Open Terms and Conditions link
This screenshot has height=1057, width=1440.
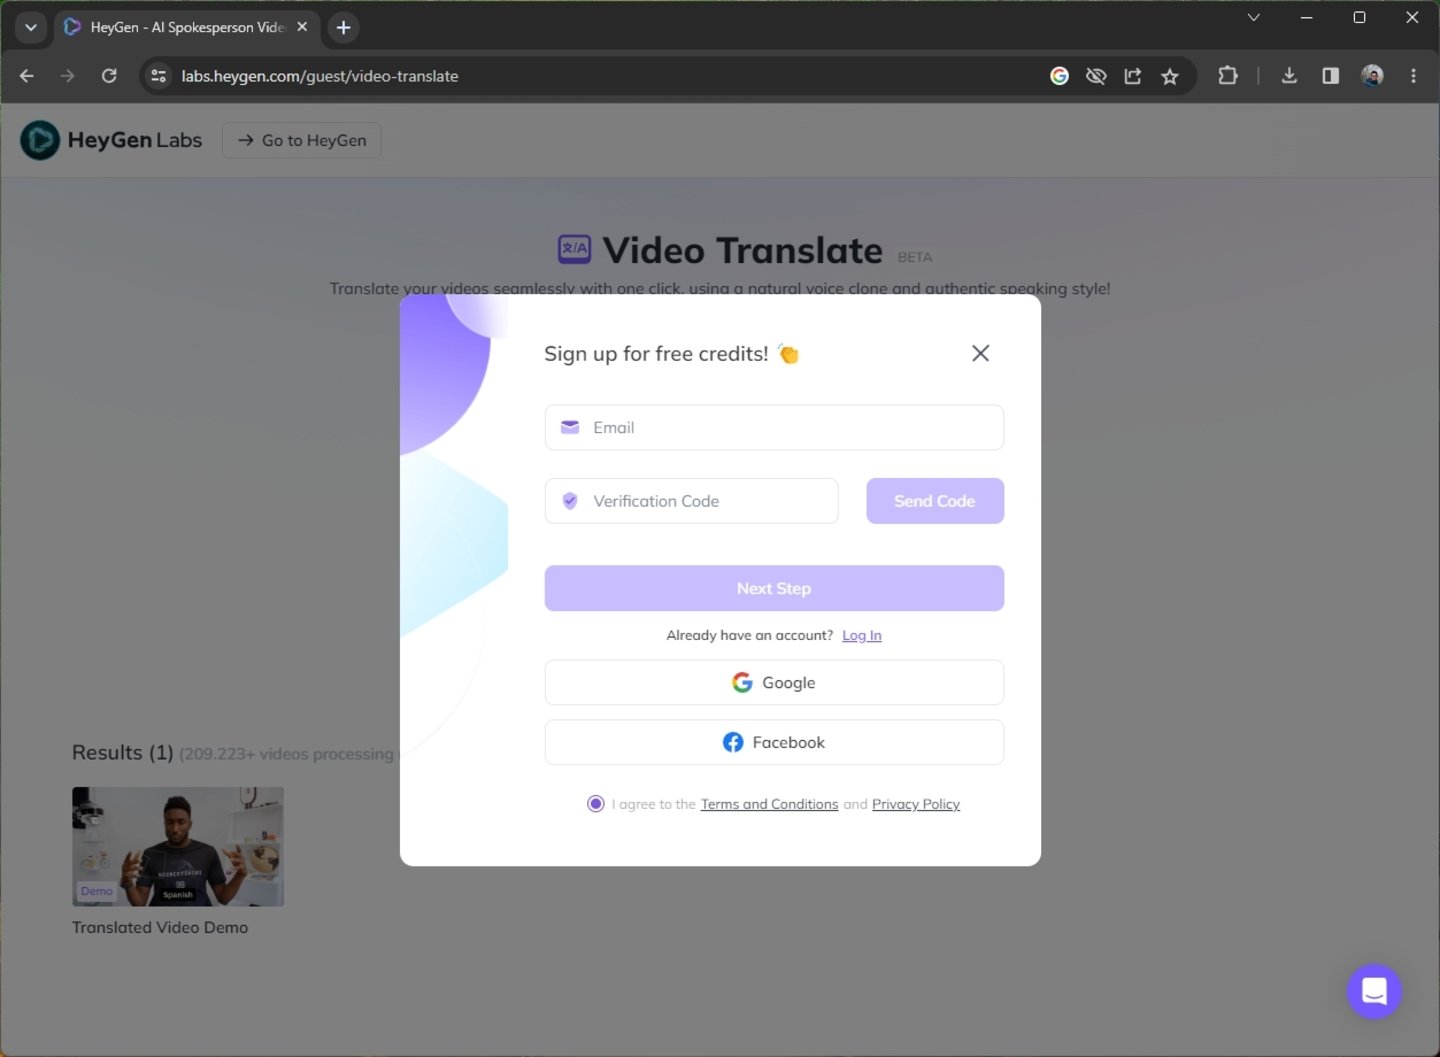[x=769, y=804]
